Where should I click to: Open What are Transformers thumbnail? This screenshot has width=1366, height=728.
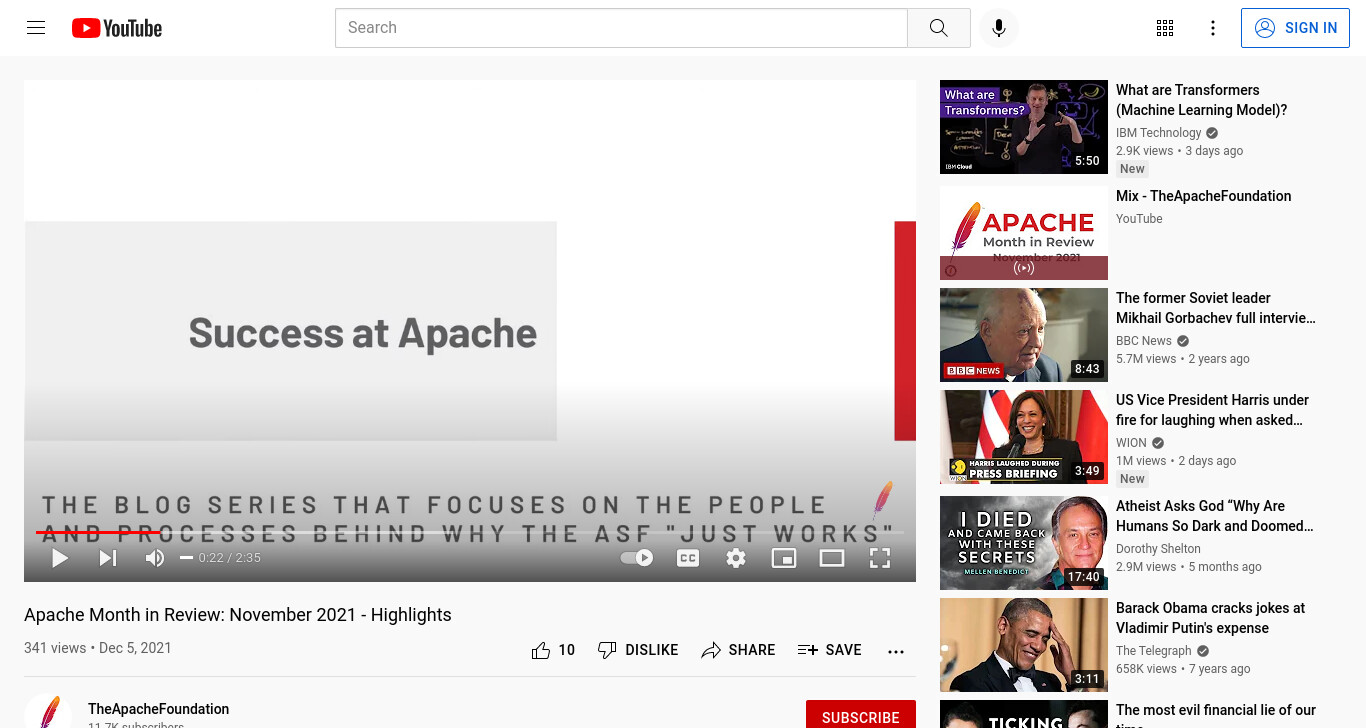(x=1024, y=127)
